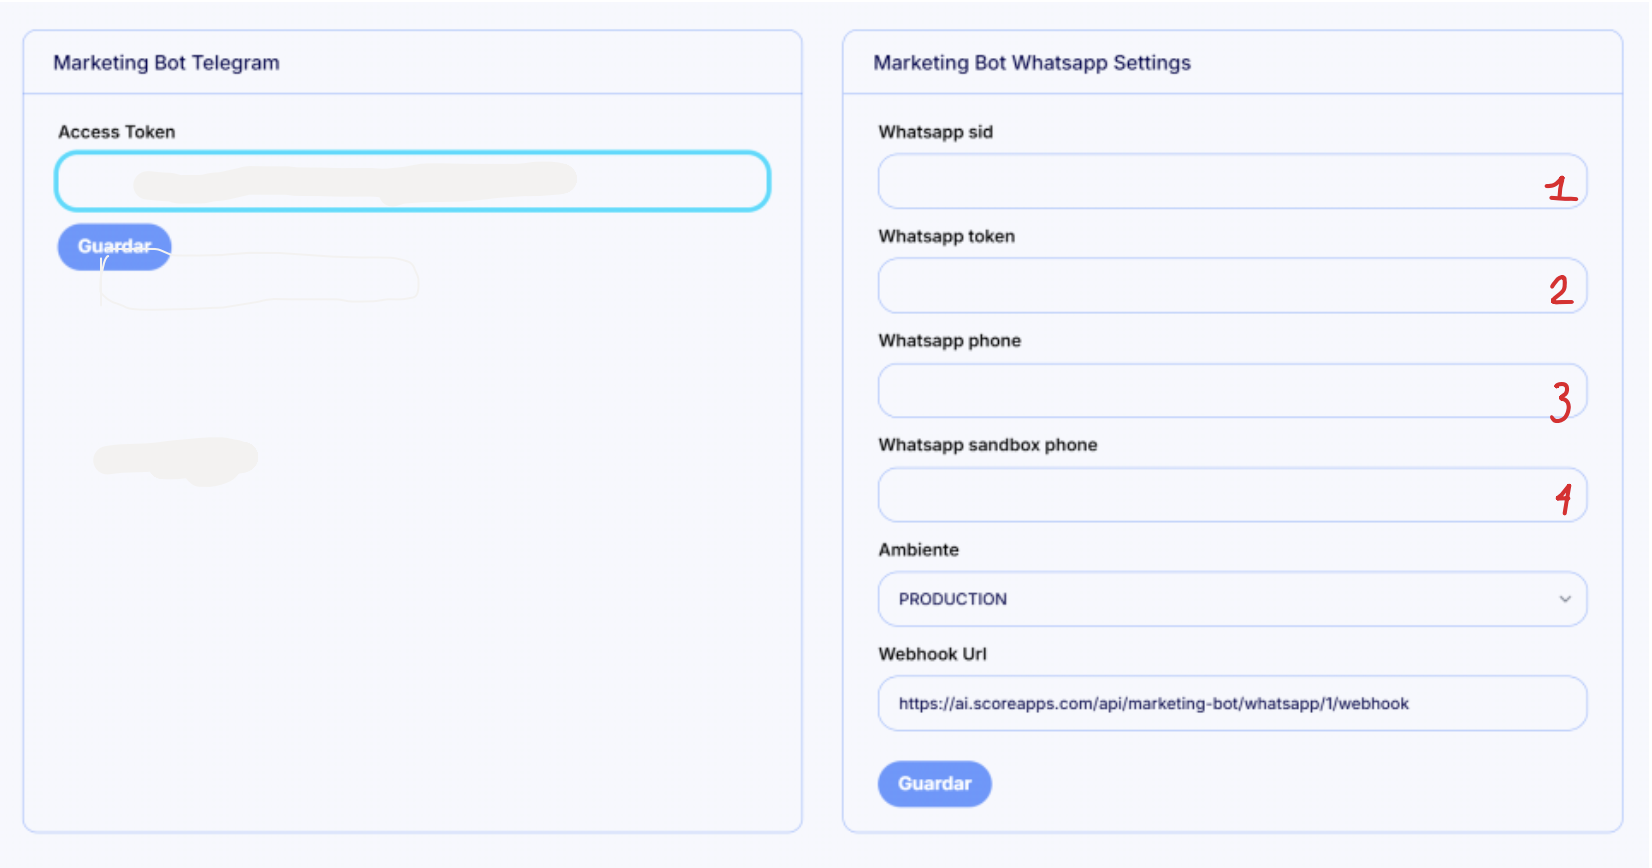Click the Whatsapp sandbox phone field

1200,495
